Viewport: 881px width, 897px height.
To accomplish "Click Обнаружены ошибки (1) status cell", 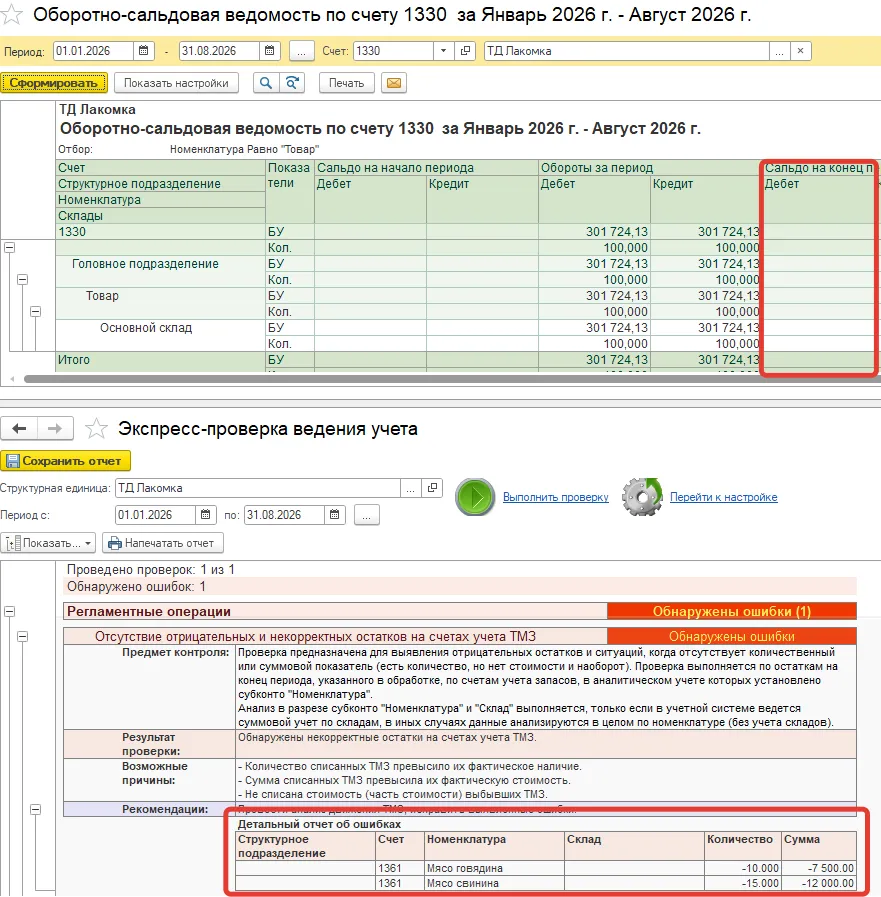I will coord(732,612).
